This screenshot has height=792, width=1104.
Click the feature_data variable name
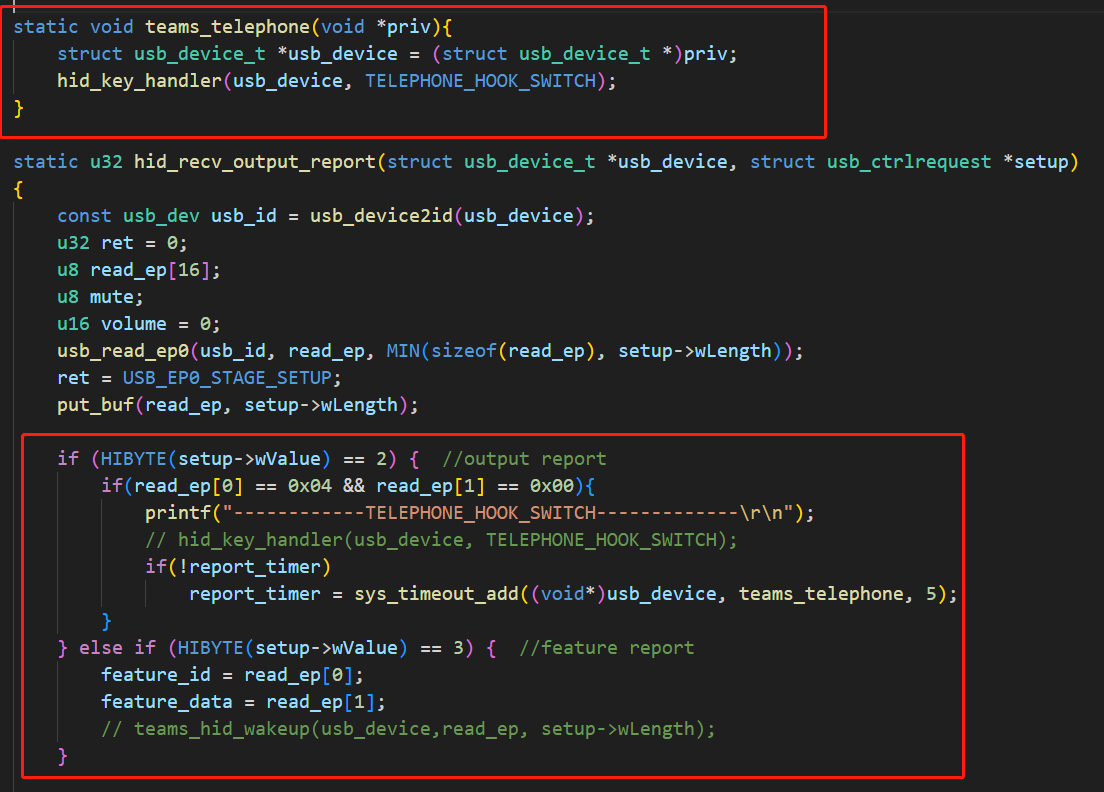point(167,703)
